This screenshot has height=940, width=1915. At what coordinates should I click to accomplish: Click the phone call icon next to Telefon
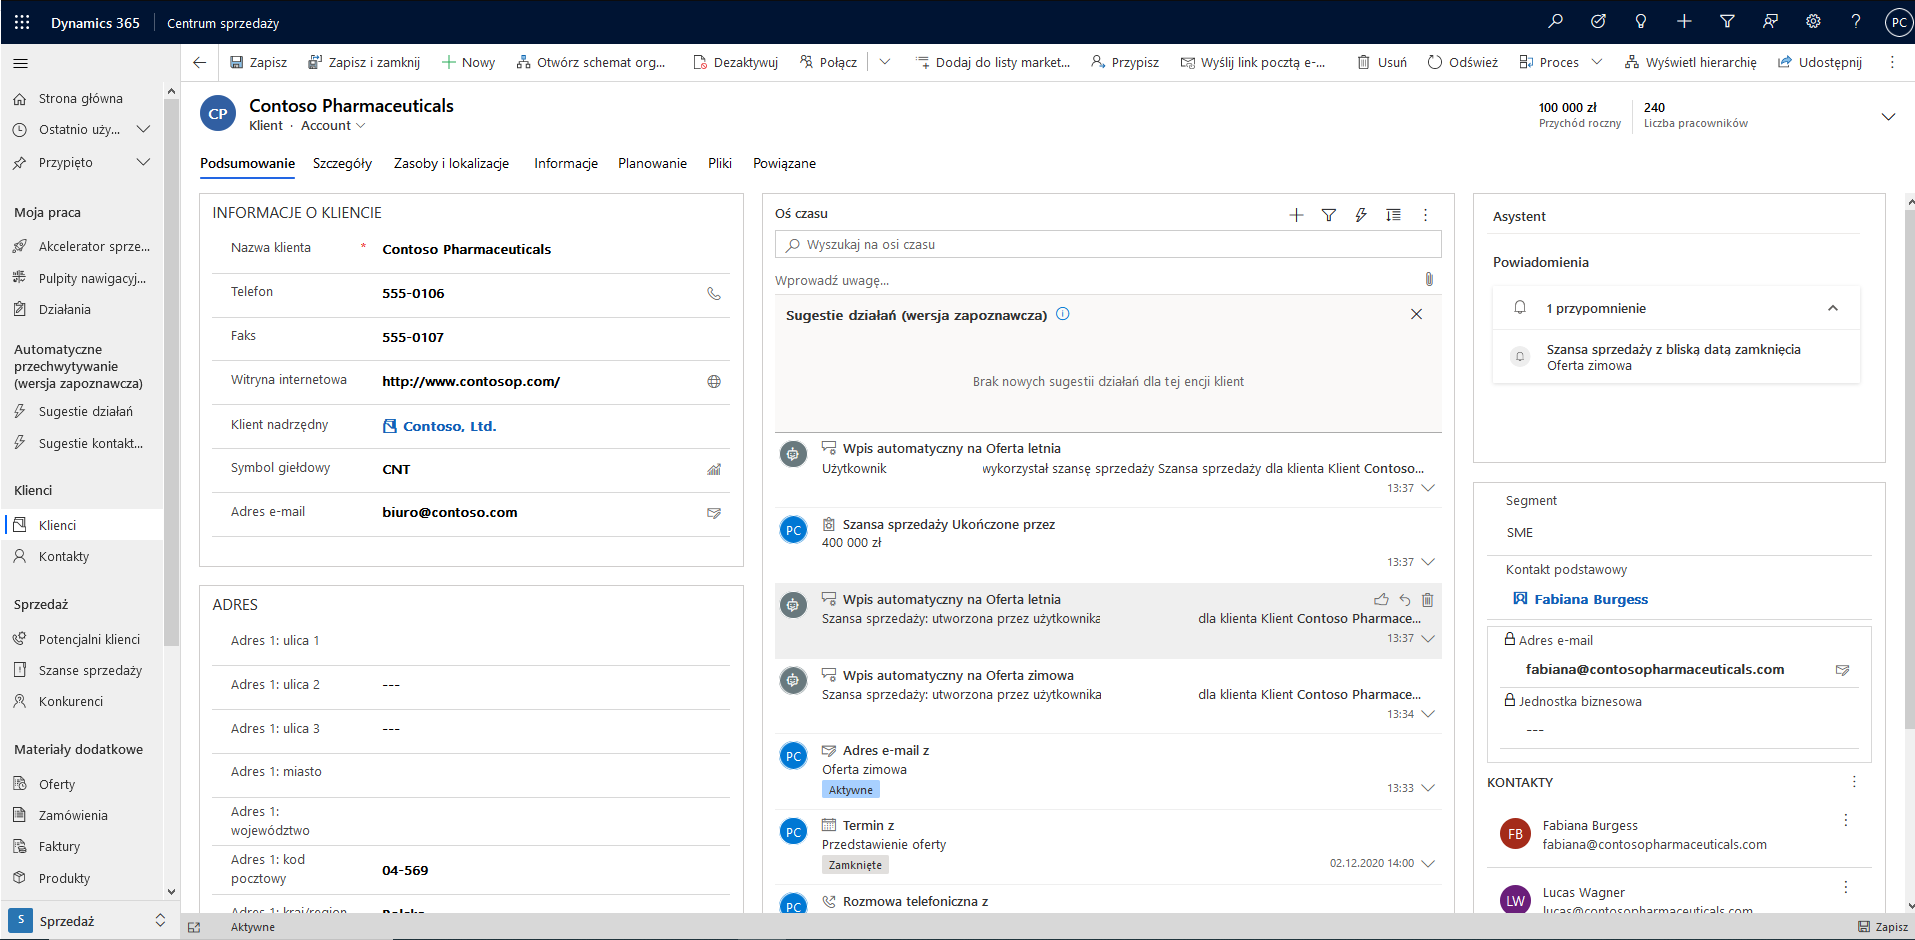(x=714, y=293)
